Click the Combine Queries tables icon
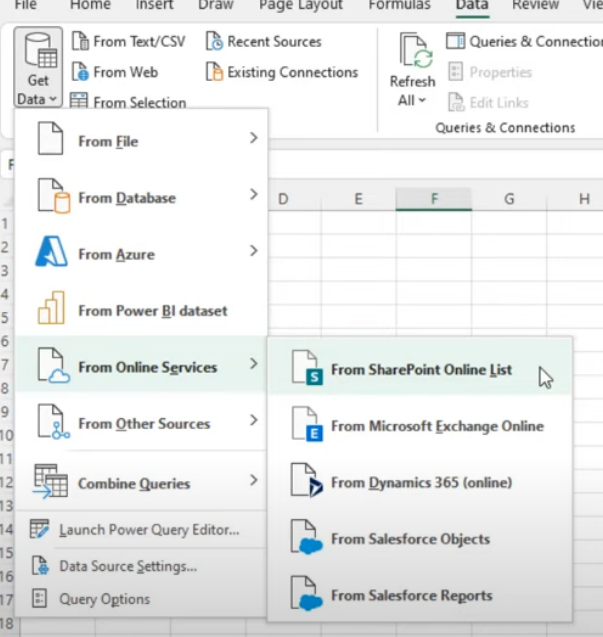Viewport: 603px width, 637px height. pyautogui.click(x=51, y=481)
